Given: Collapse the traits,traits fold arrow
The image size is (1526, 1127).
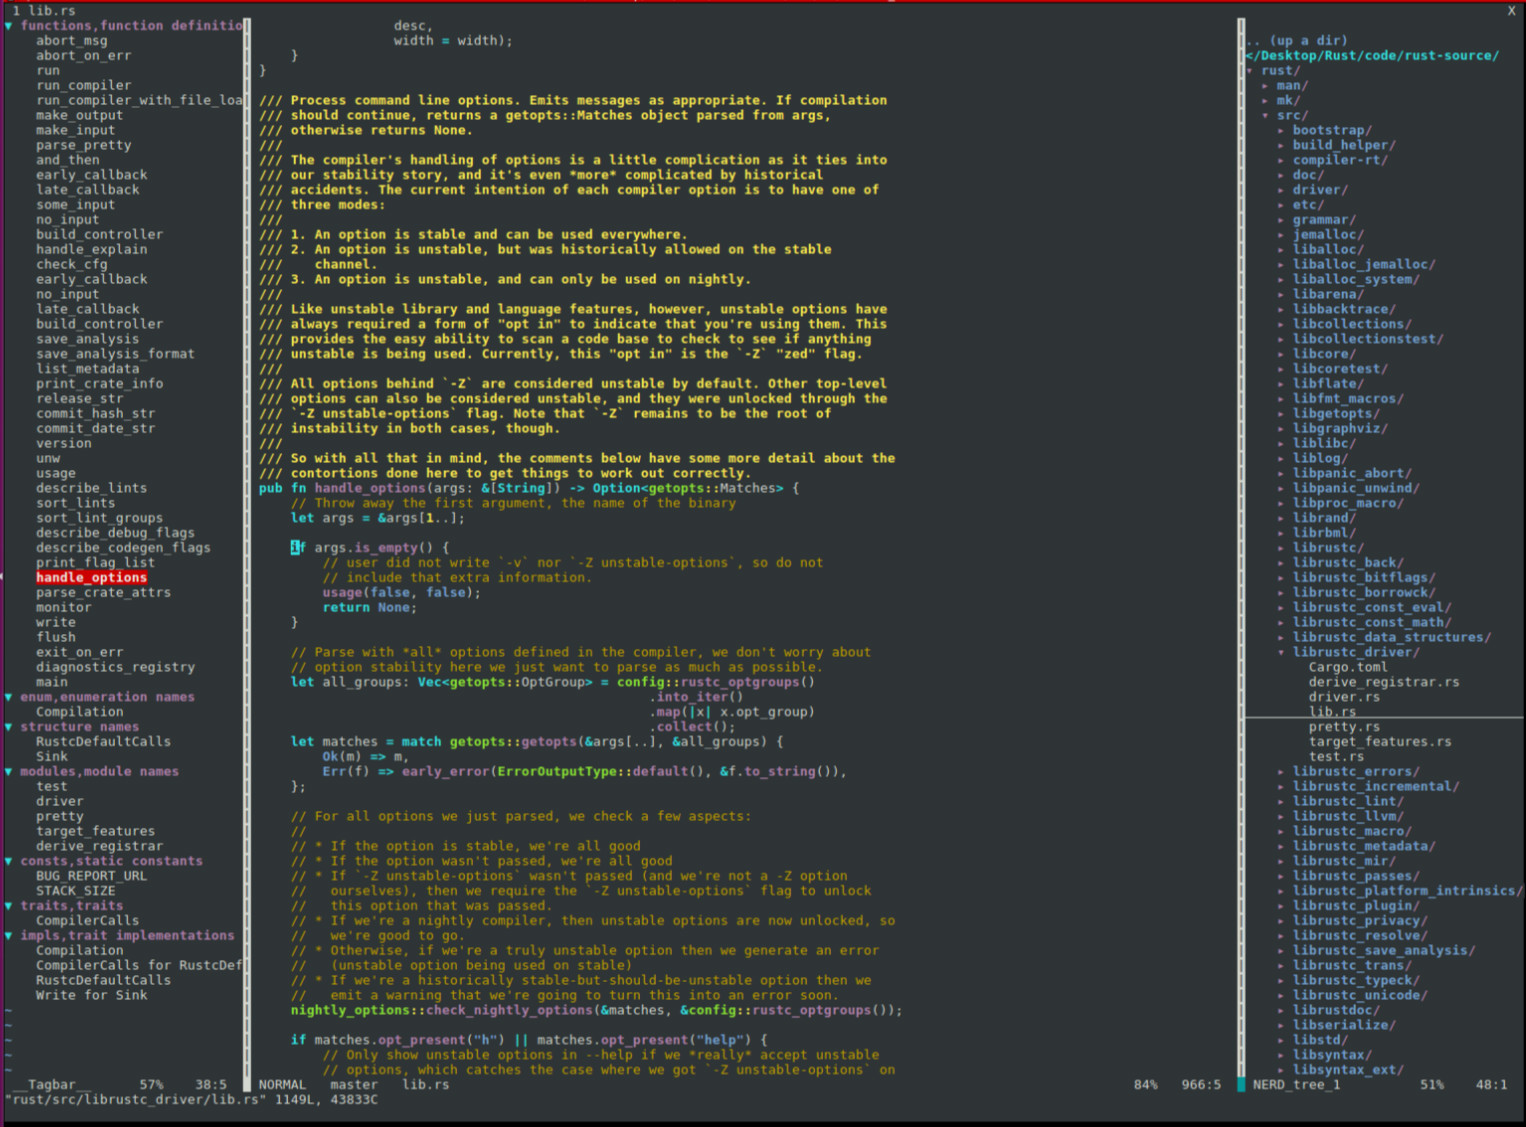Looking at the screenshot, I should pos(9,906).
